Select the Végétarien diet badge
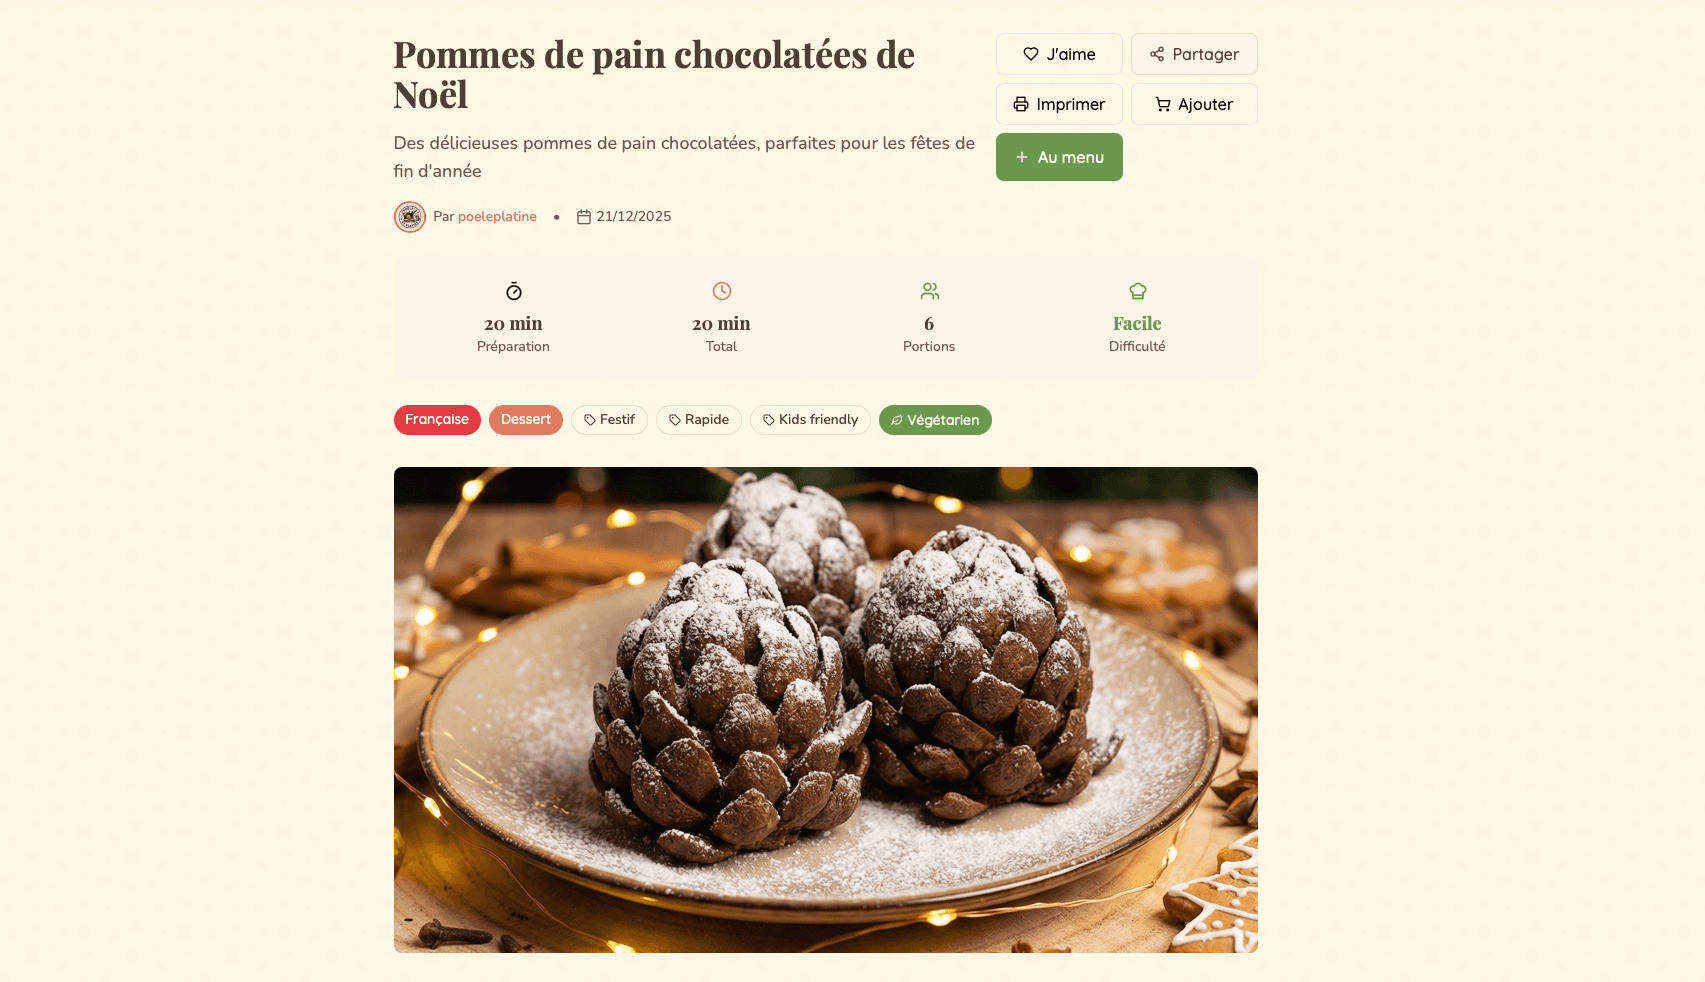Viewport: 1705px width, 982px height. tap(935, 420)
